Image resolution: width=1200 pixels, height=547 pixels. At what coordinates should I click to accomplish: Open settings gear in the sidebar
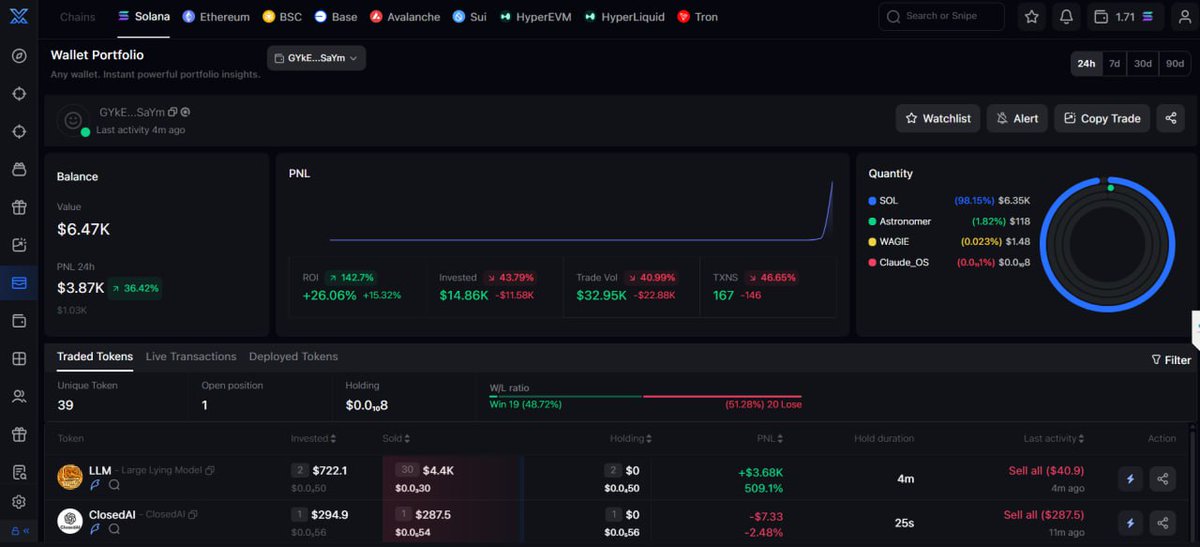point(19,502)
